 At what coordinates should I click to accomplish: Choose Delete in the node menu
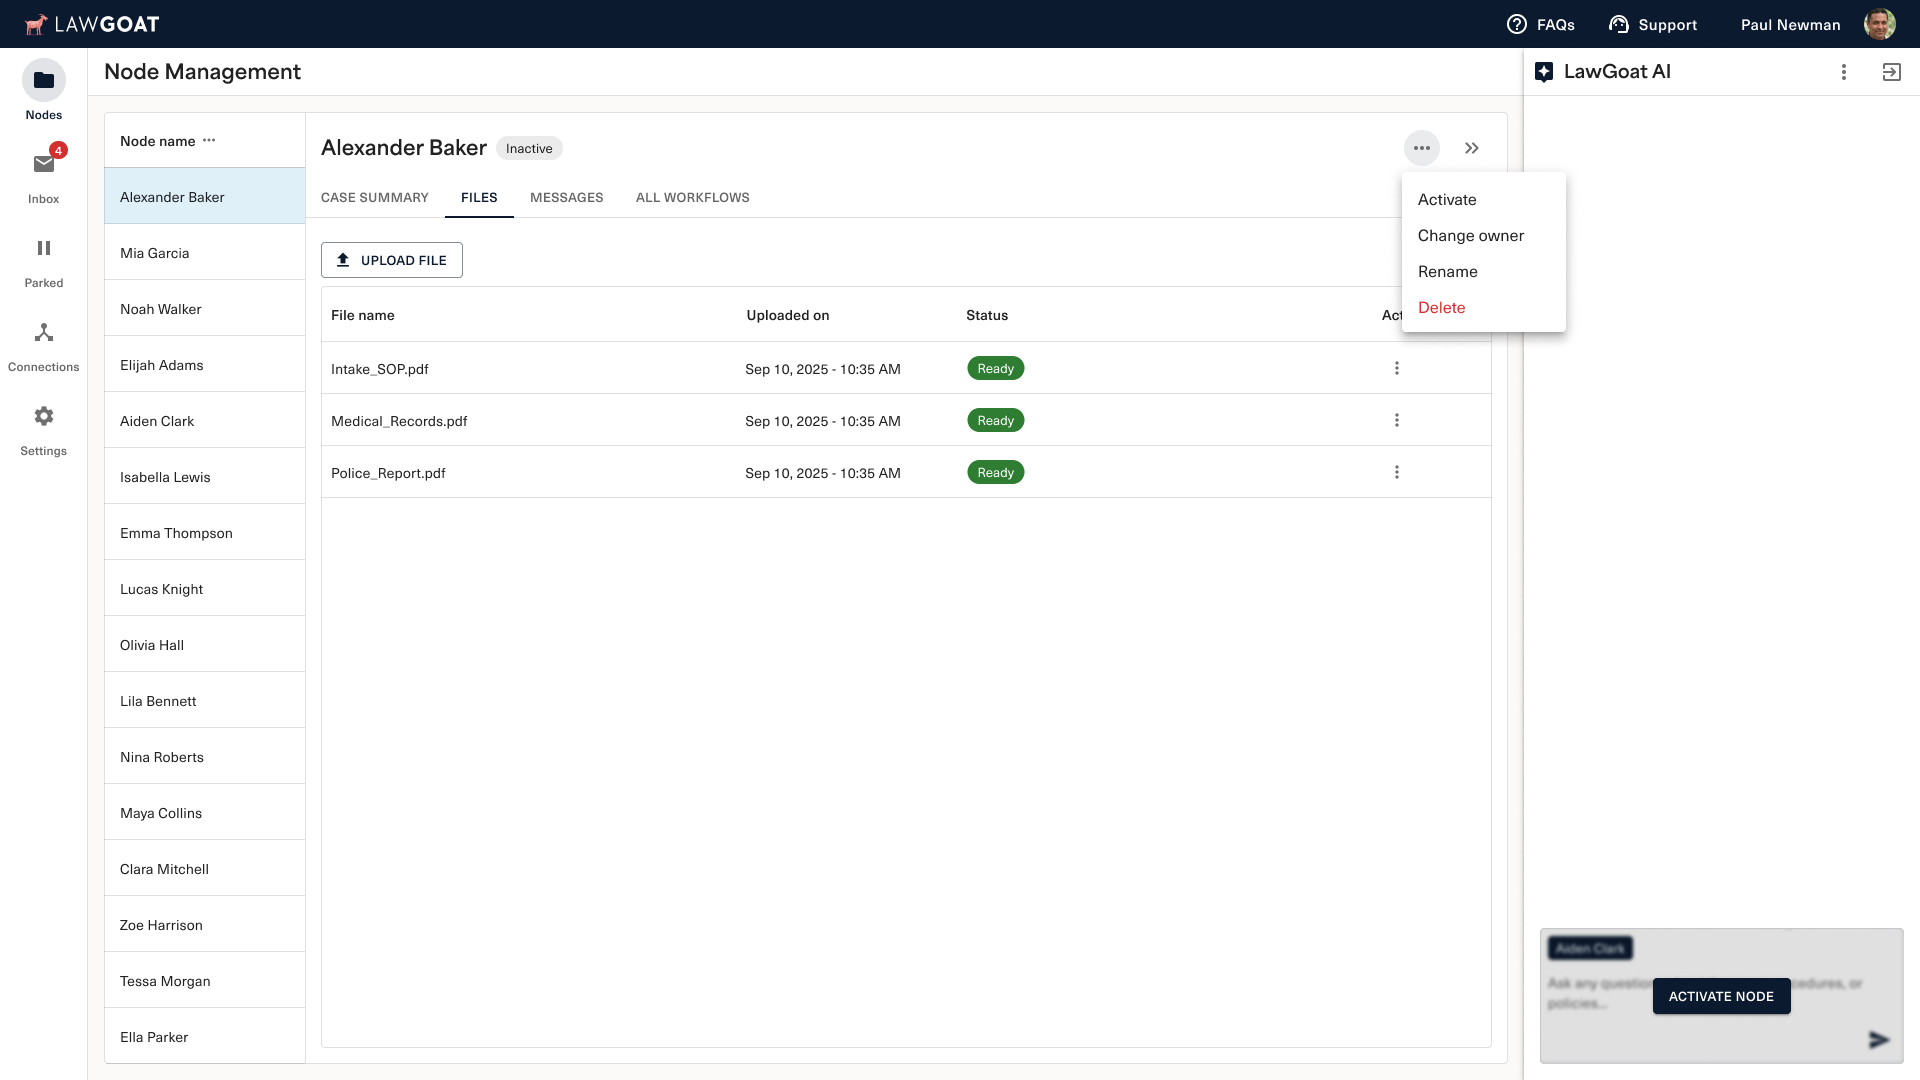tap(1441, 308)
